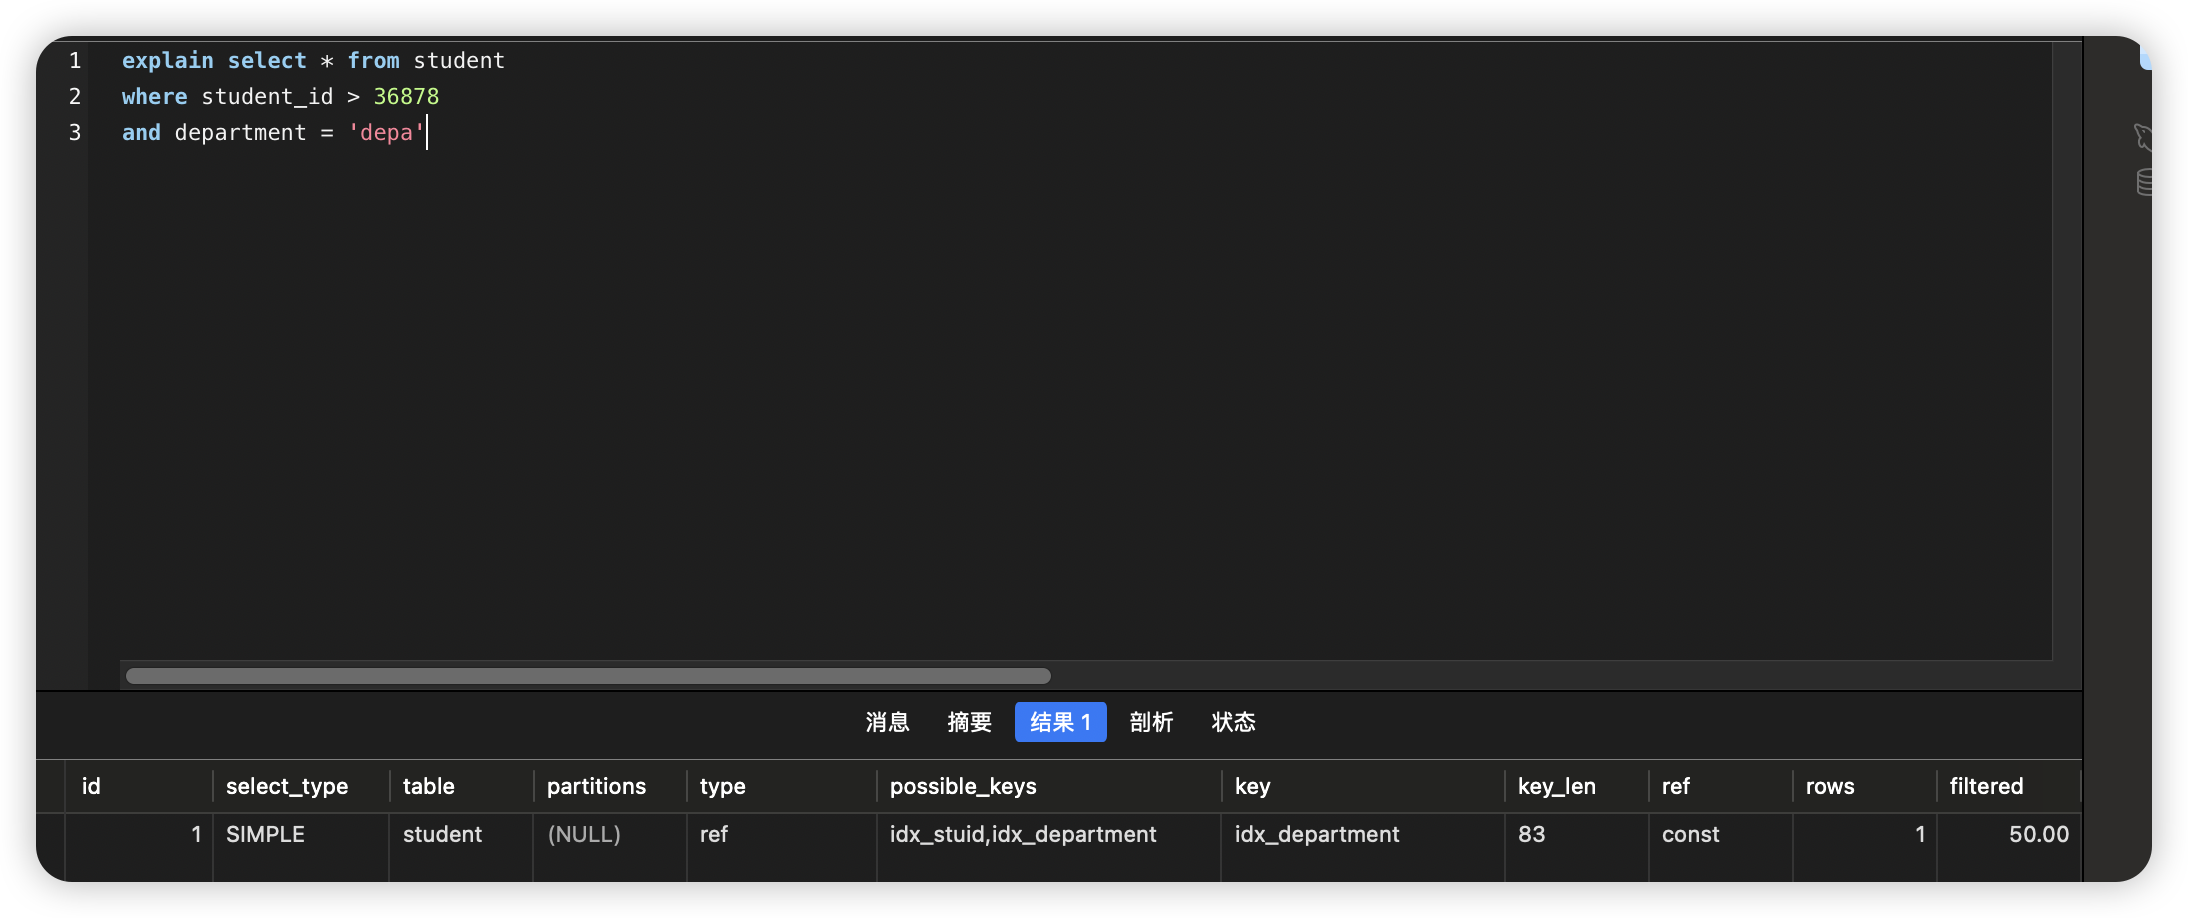
Task: Click the database icon in right sidebar
Action: (x=2144, y=182)
